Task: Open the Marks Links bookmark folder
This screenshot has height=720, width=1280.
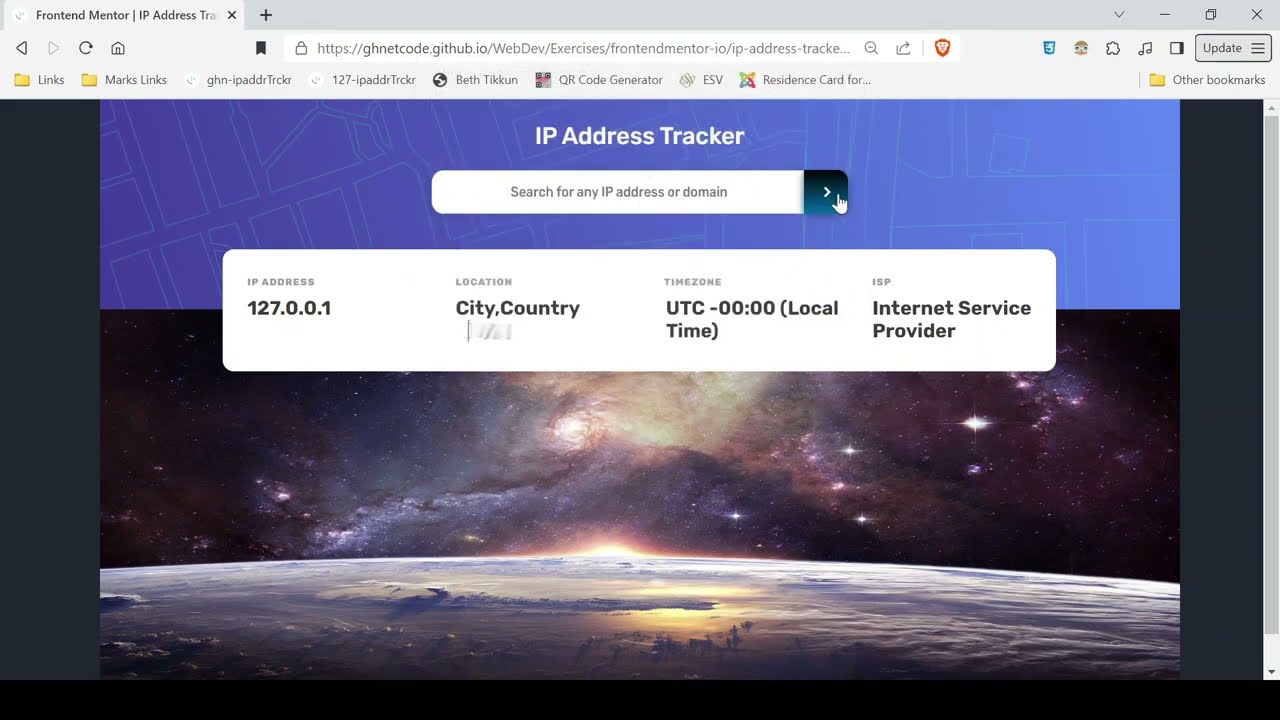Action: point(124,80)
